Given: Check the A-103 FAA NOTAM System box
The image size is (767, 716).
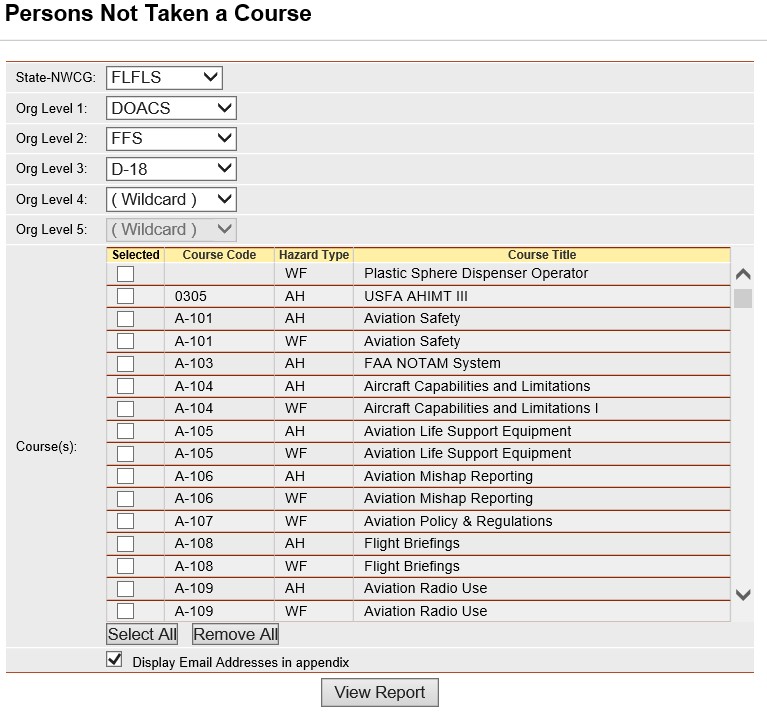Looking at the screenshot, I should click(x=125, y=364).
